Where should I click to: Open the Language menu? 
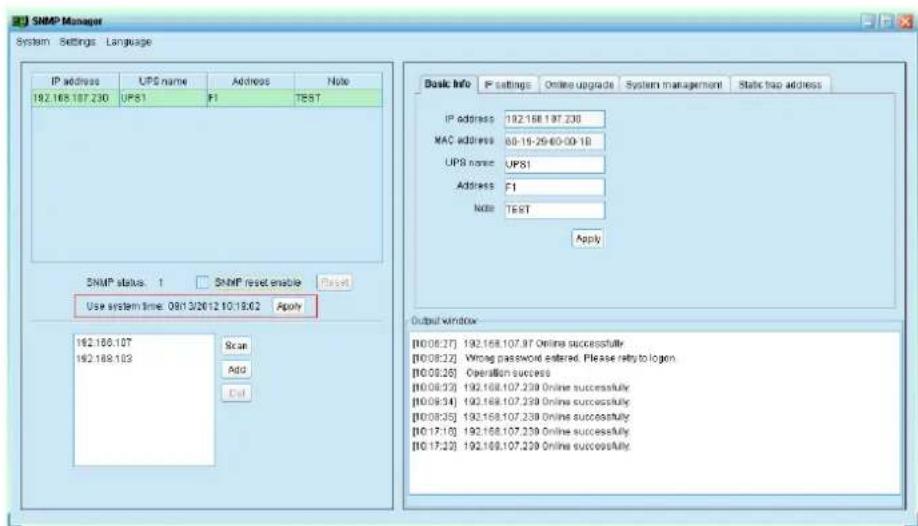coord(129,42)
